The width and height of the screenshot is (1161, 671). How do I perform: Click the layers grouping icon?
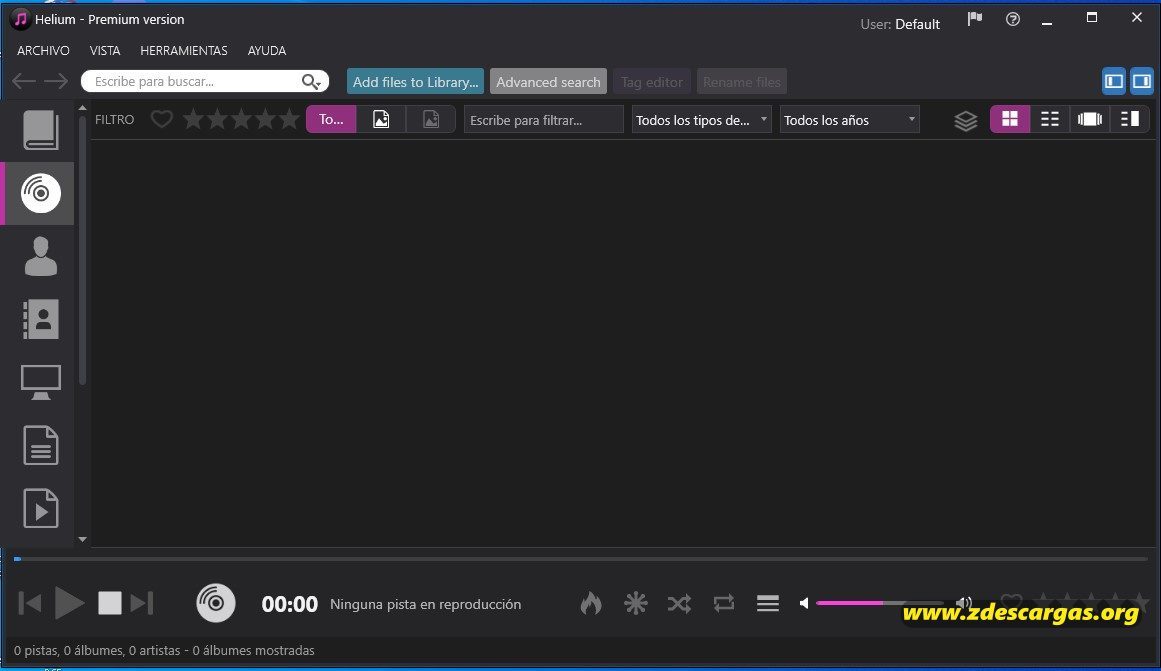pos(966,120)
